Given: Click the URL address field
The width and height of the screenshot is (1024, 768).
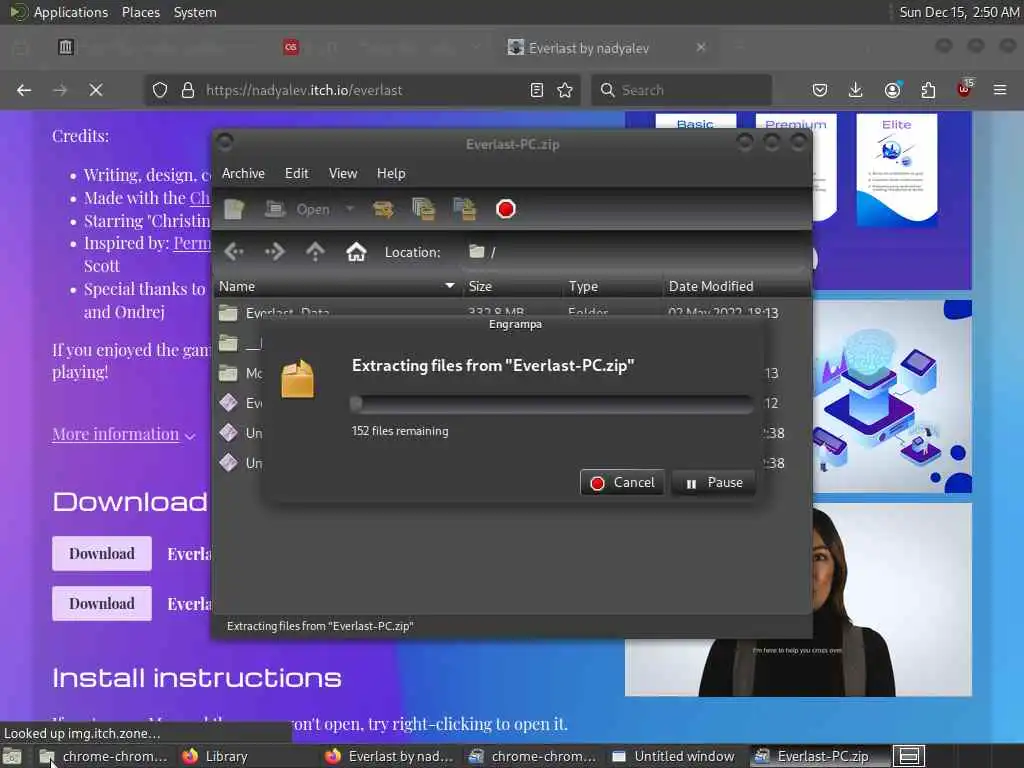Looking at the screenshot, I should (x=362, y=90).
